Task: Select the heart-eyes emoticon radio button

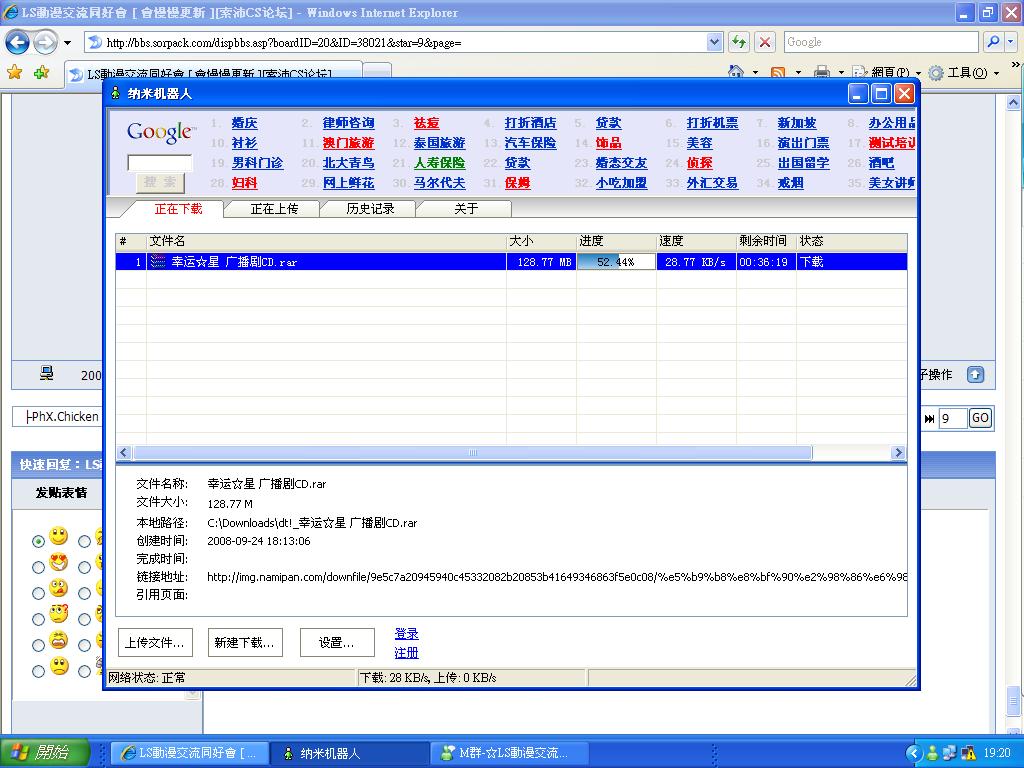Action: click(x=38, y=567)
